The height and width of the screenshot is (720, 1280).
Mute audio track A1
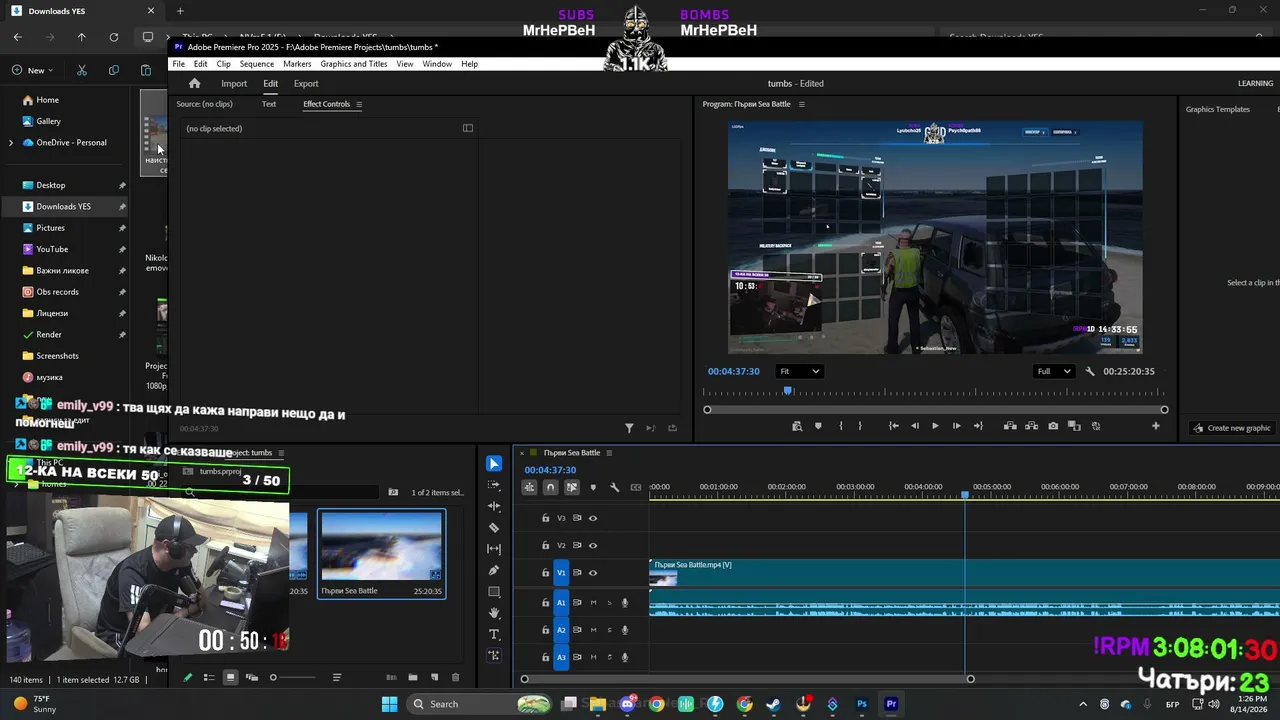593,602
